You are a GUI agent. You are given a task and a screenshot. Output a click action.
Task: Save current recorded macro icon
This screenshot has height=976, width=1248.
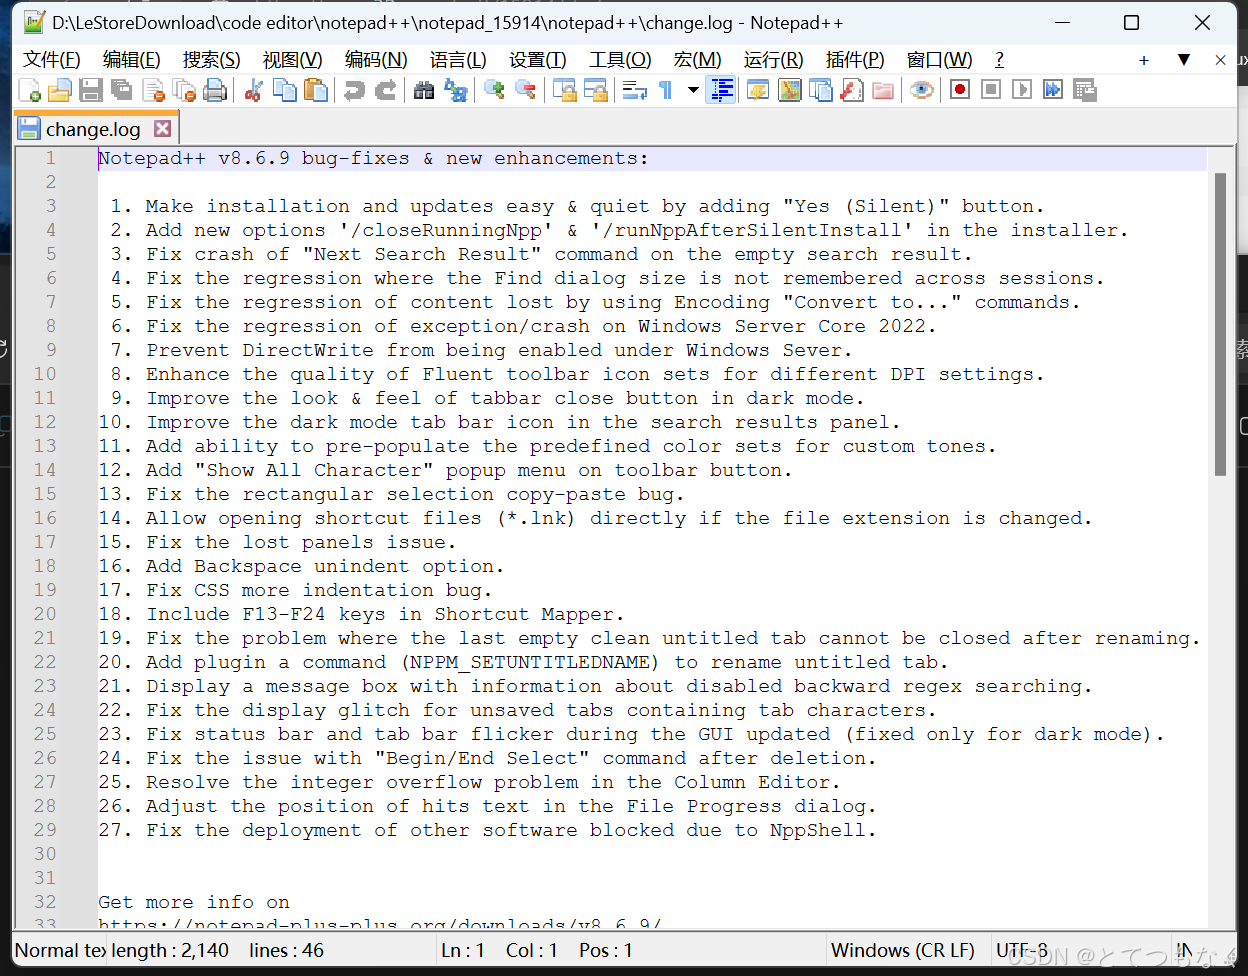pyautogui.click(x=1084, y=91)
